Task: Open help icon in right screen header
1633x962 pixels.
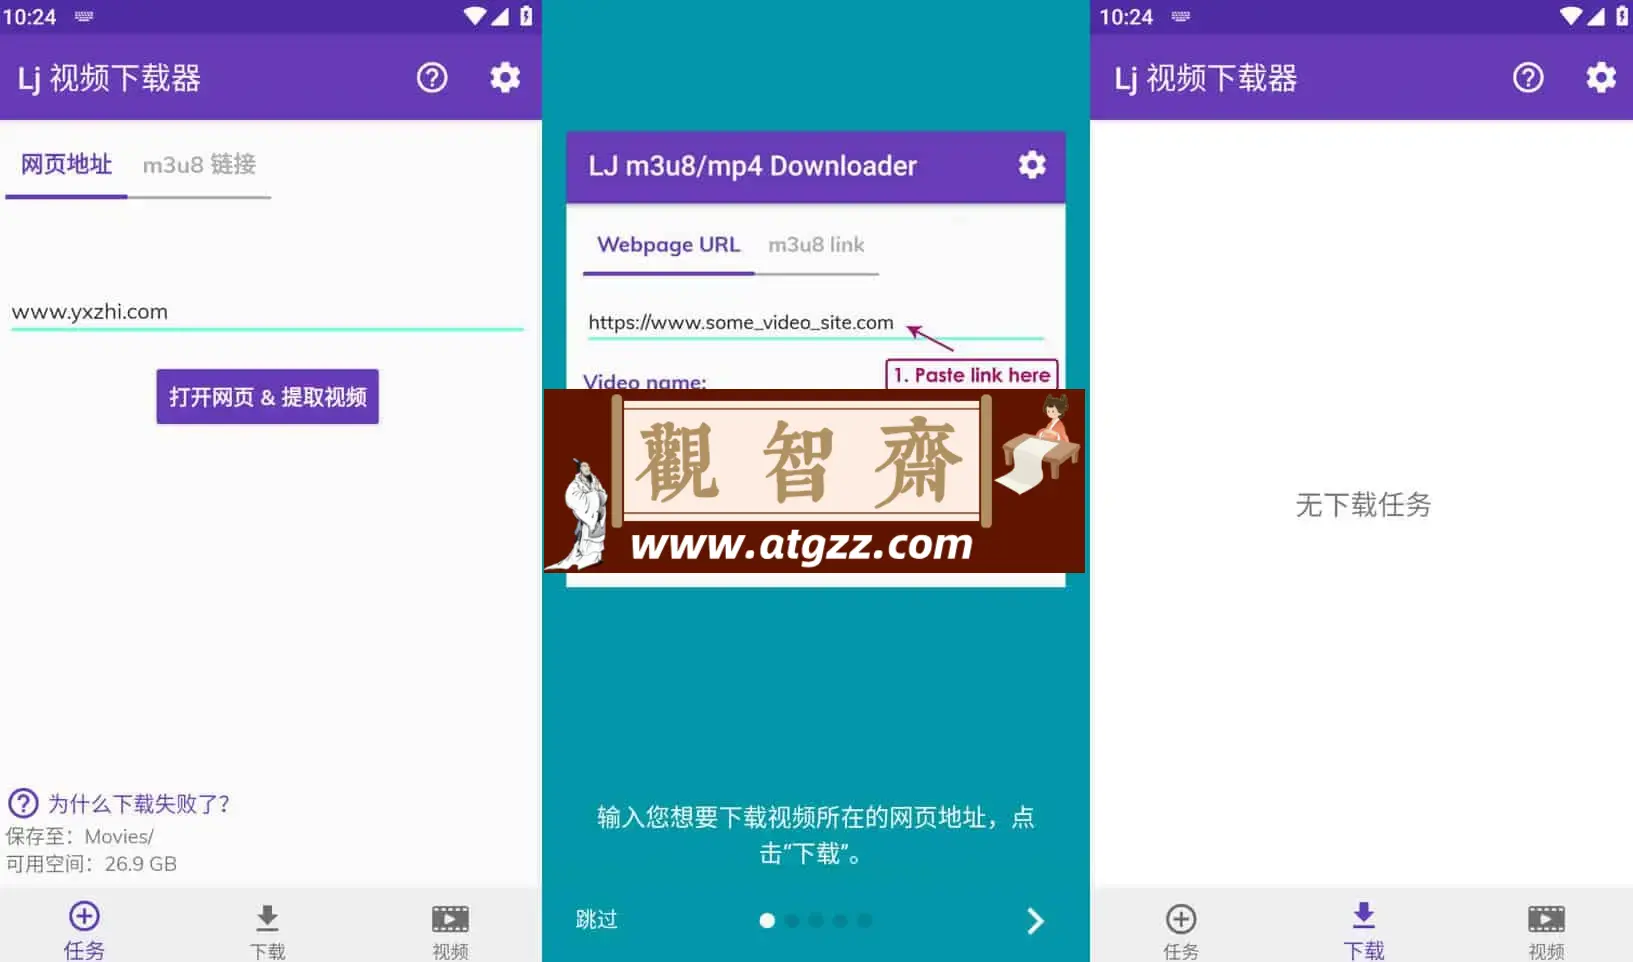Action: click(1528, 77)
